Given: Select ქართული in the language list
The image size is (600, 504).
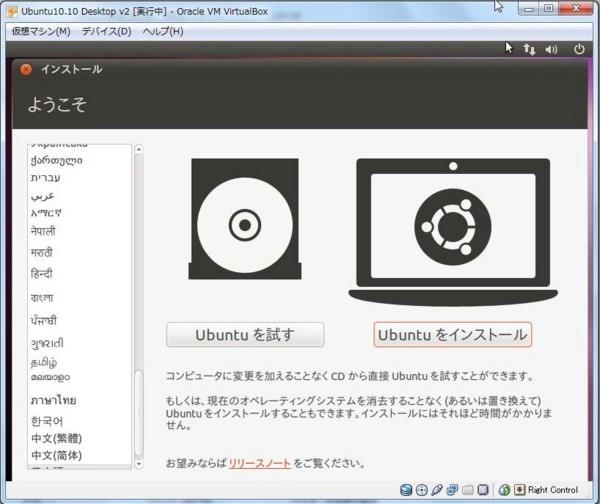Looking at the screenshot, I should pyautogui.click(x=57, y=160).
